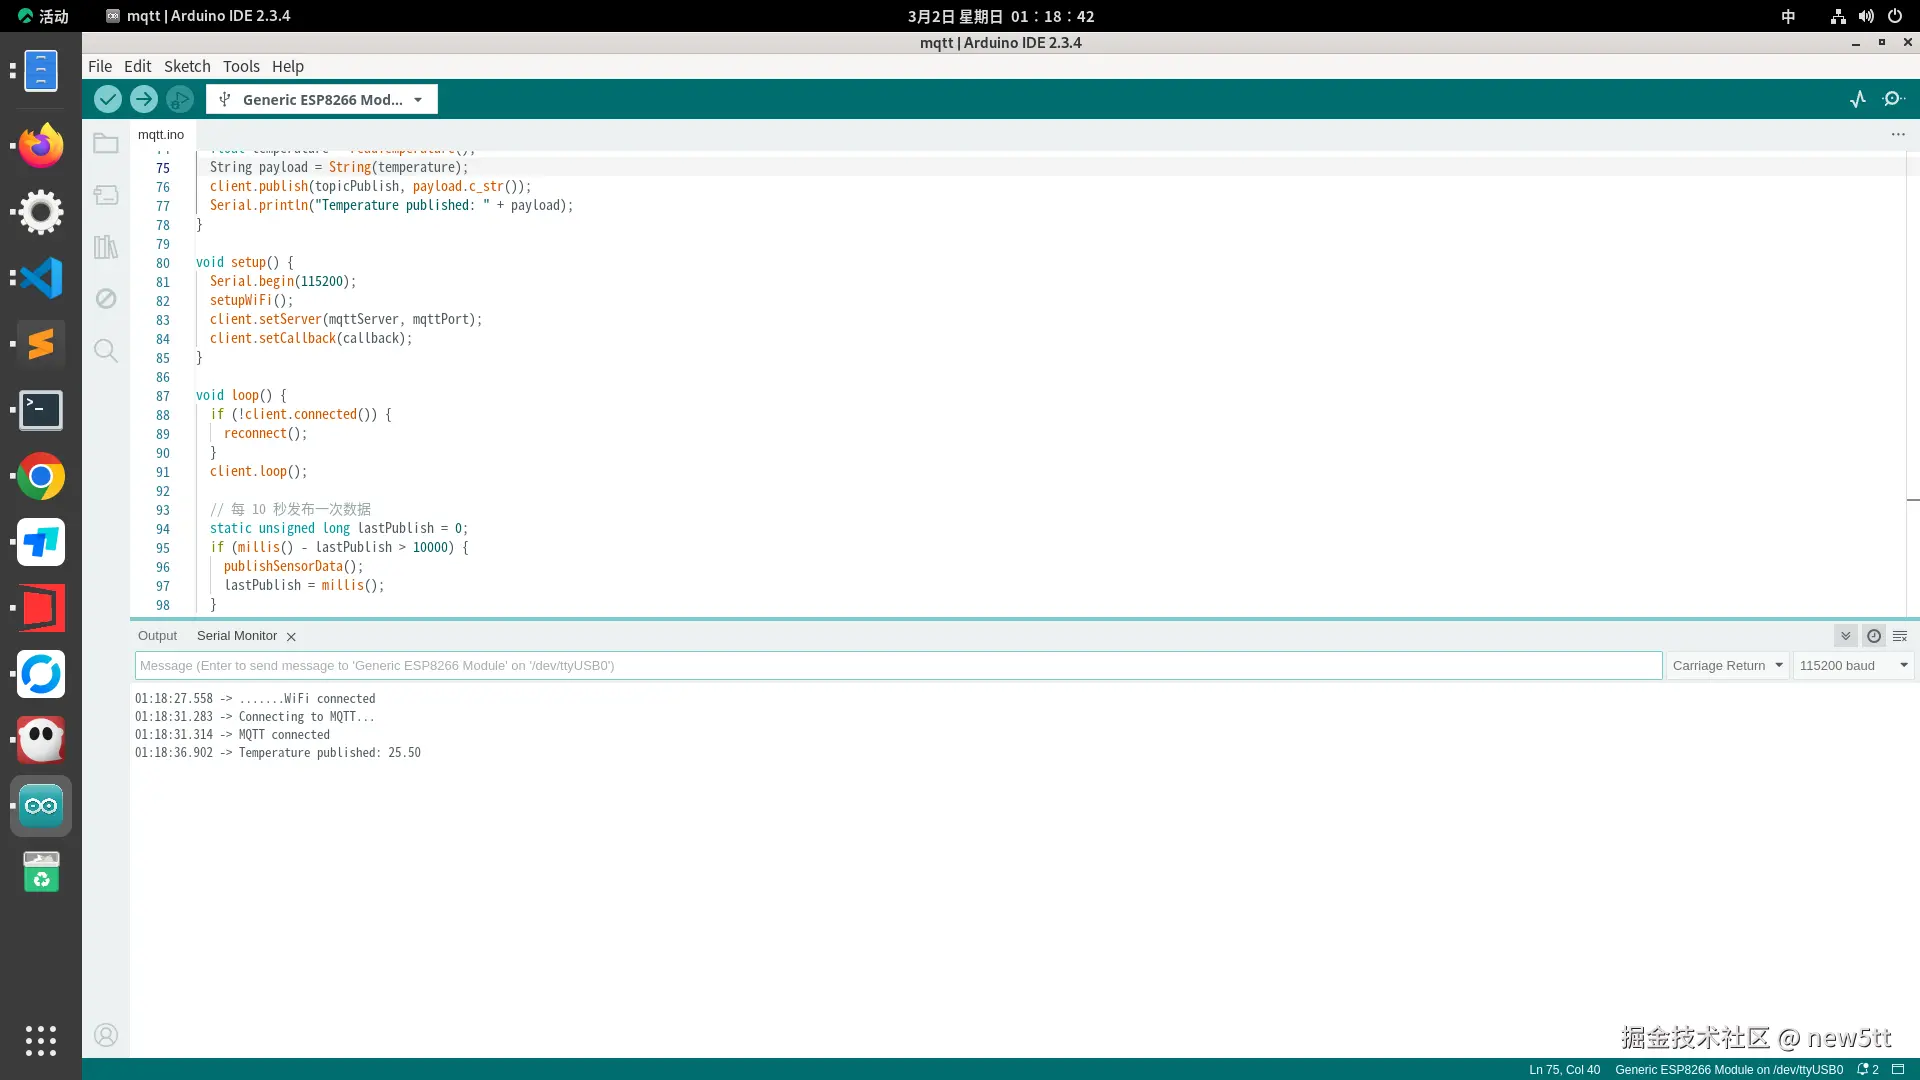Click the serial message input field
Image resolution: width=1920 pixels, height=1080 pixels.
pyautogui.click(x=898, y=666)
